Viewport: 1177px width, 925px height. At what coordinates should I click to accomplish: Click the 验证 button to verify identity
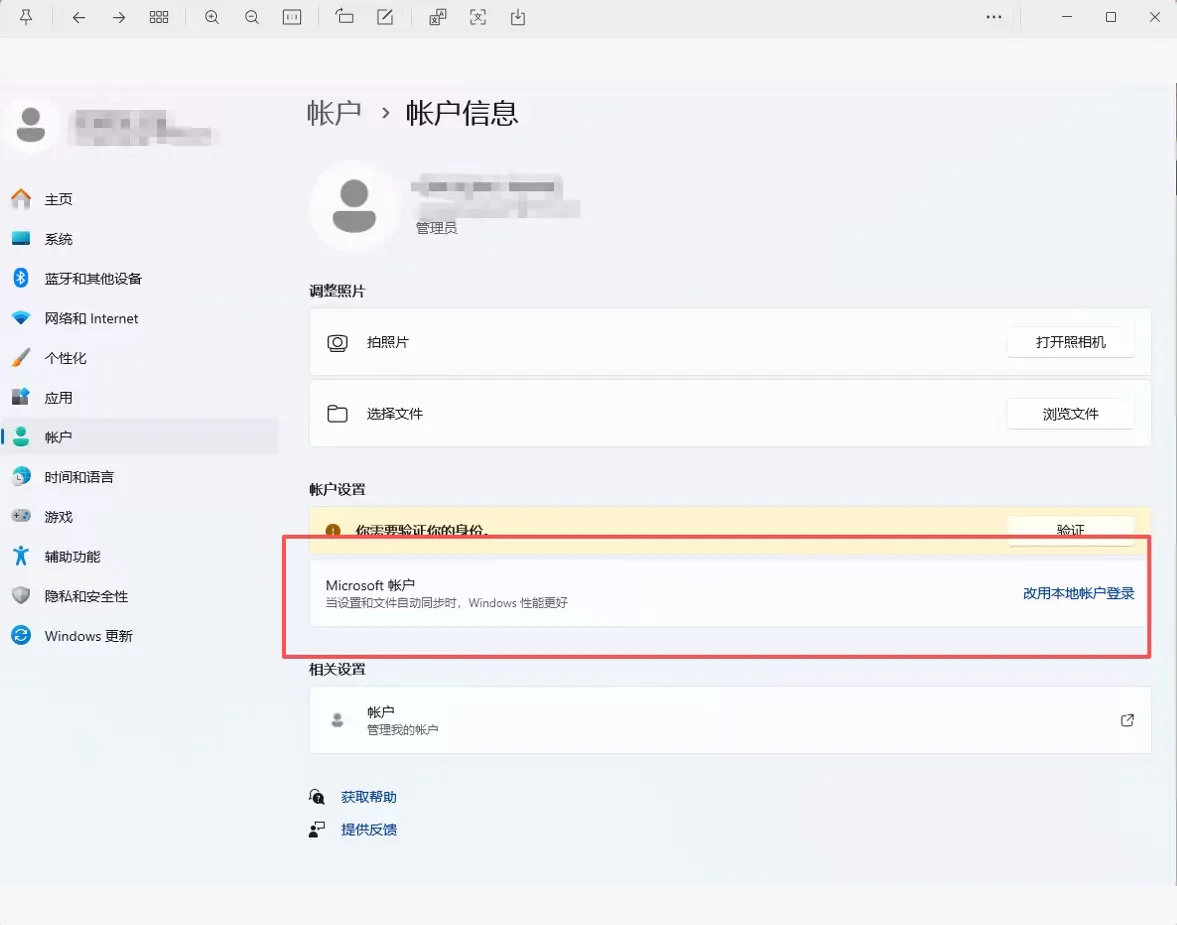[x=1070, y=531]
